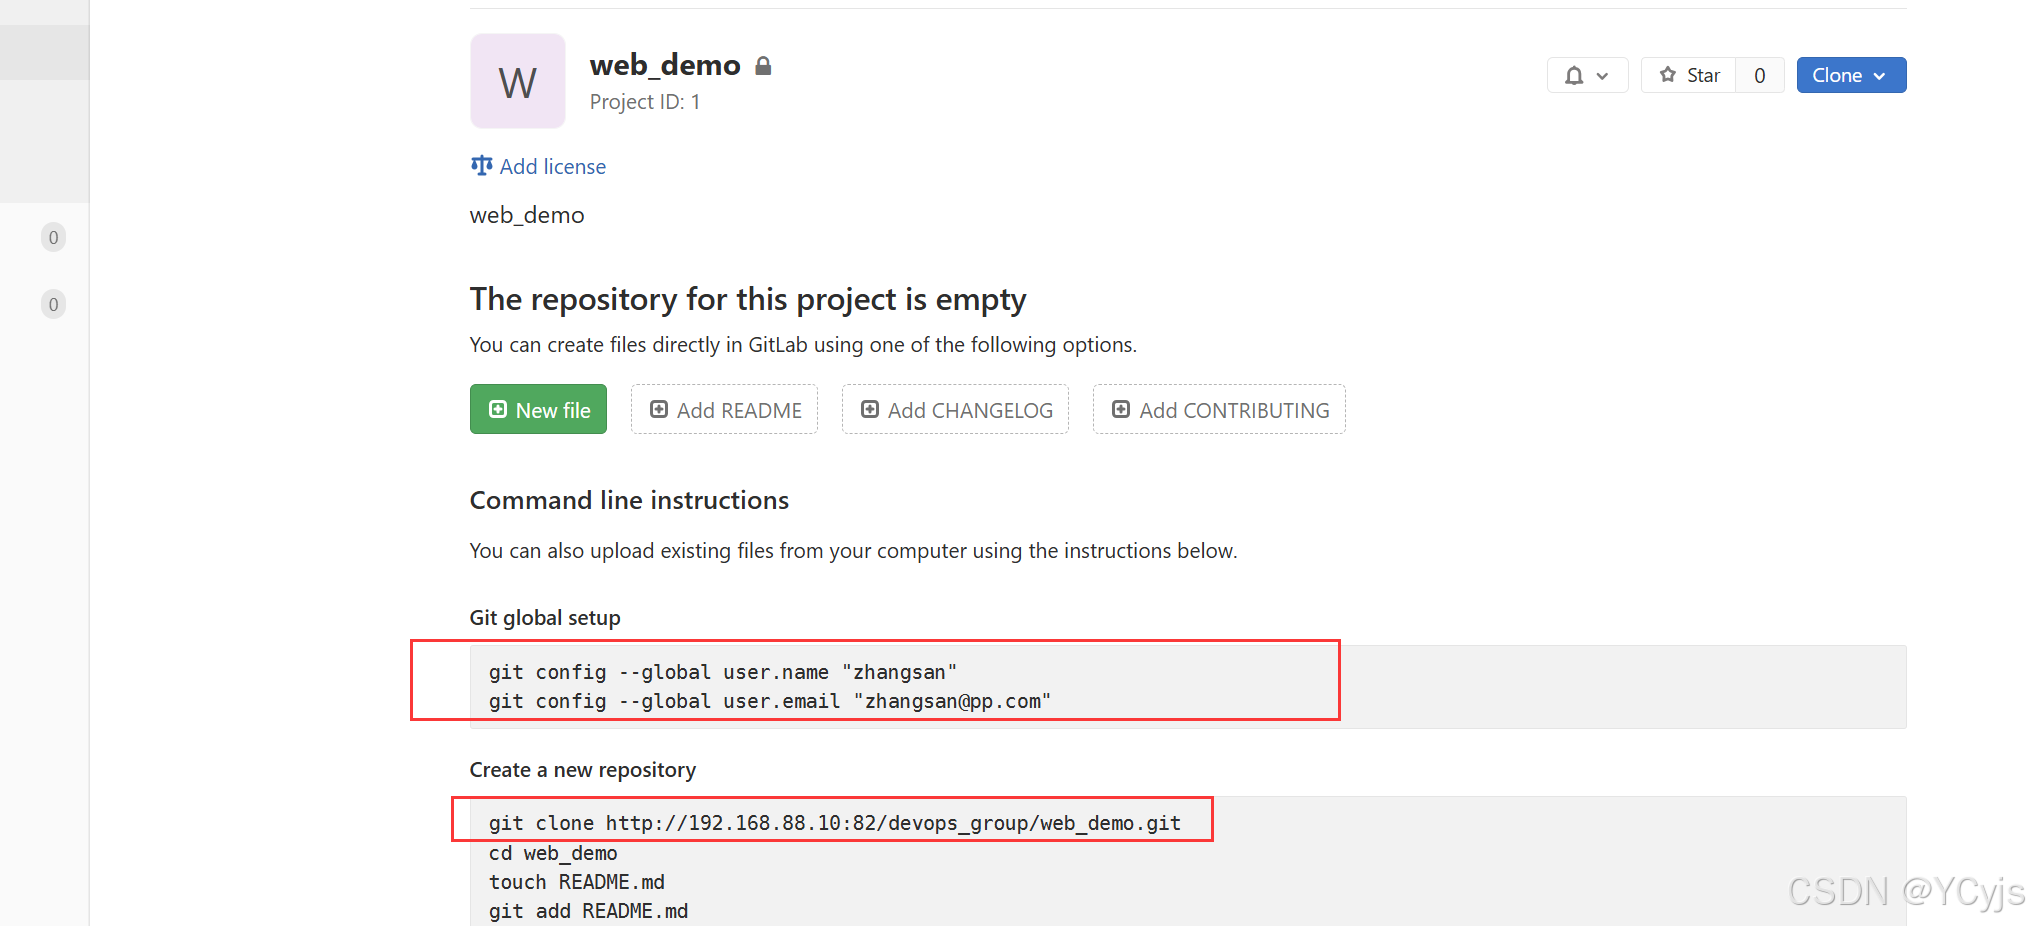Click the plus icon in New file
The image size is (2030, 926).
click(x=497, y=409)
